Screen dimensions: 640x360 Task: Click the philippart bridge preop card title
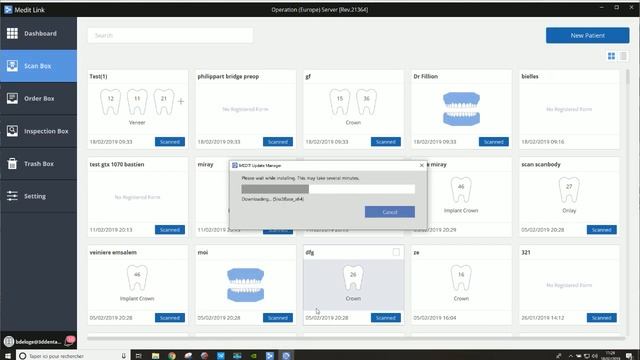click(228, 76)
